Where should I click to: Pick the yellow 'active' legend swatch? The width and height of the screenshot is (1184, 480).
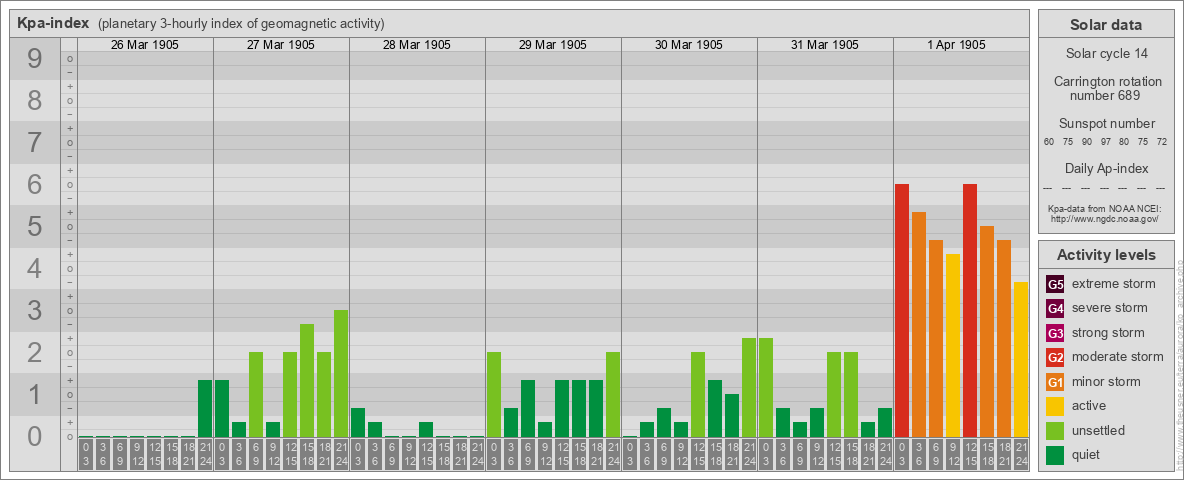(1055, 406)
